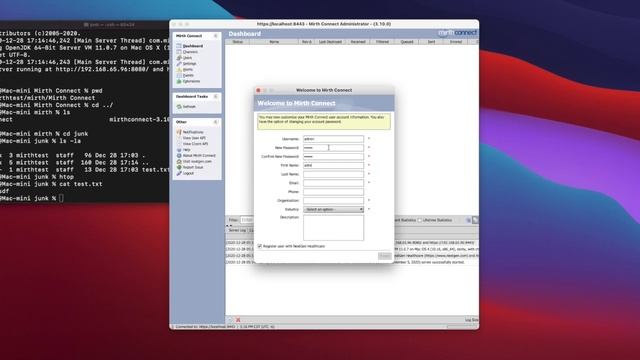Click the red X clear log icon

(x=238, y=320)
